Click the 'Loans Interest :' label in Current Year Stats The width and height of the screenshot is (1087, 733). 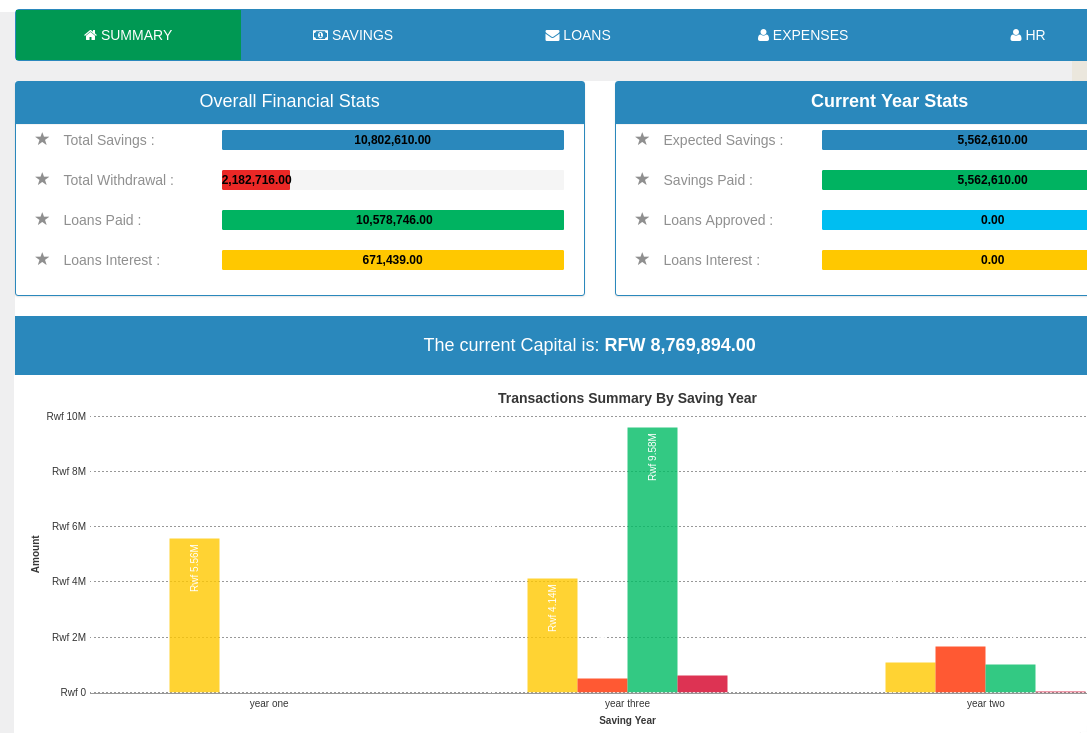click(711, 260)
